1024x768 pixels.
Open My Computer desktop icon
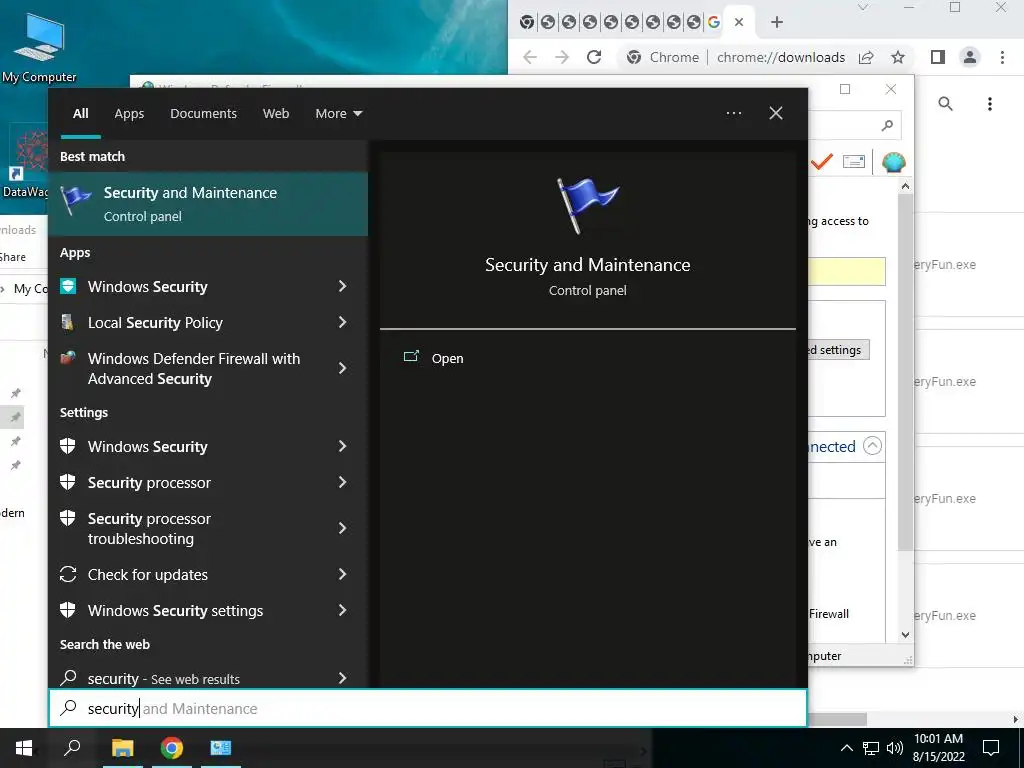[39, 49]
